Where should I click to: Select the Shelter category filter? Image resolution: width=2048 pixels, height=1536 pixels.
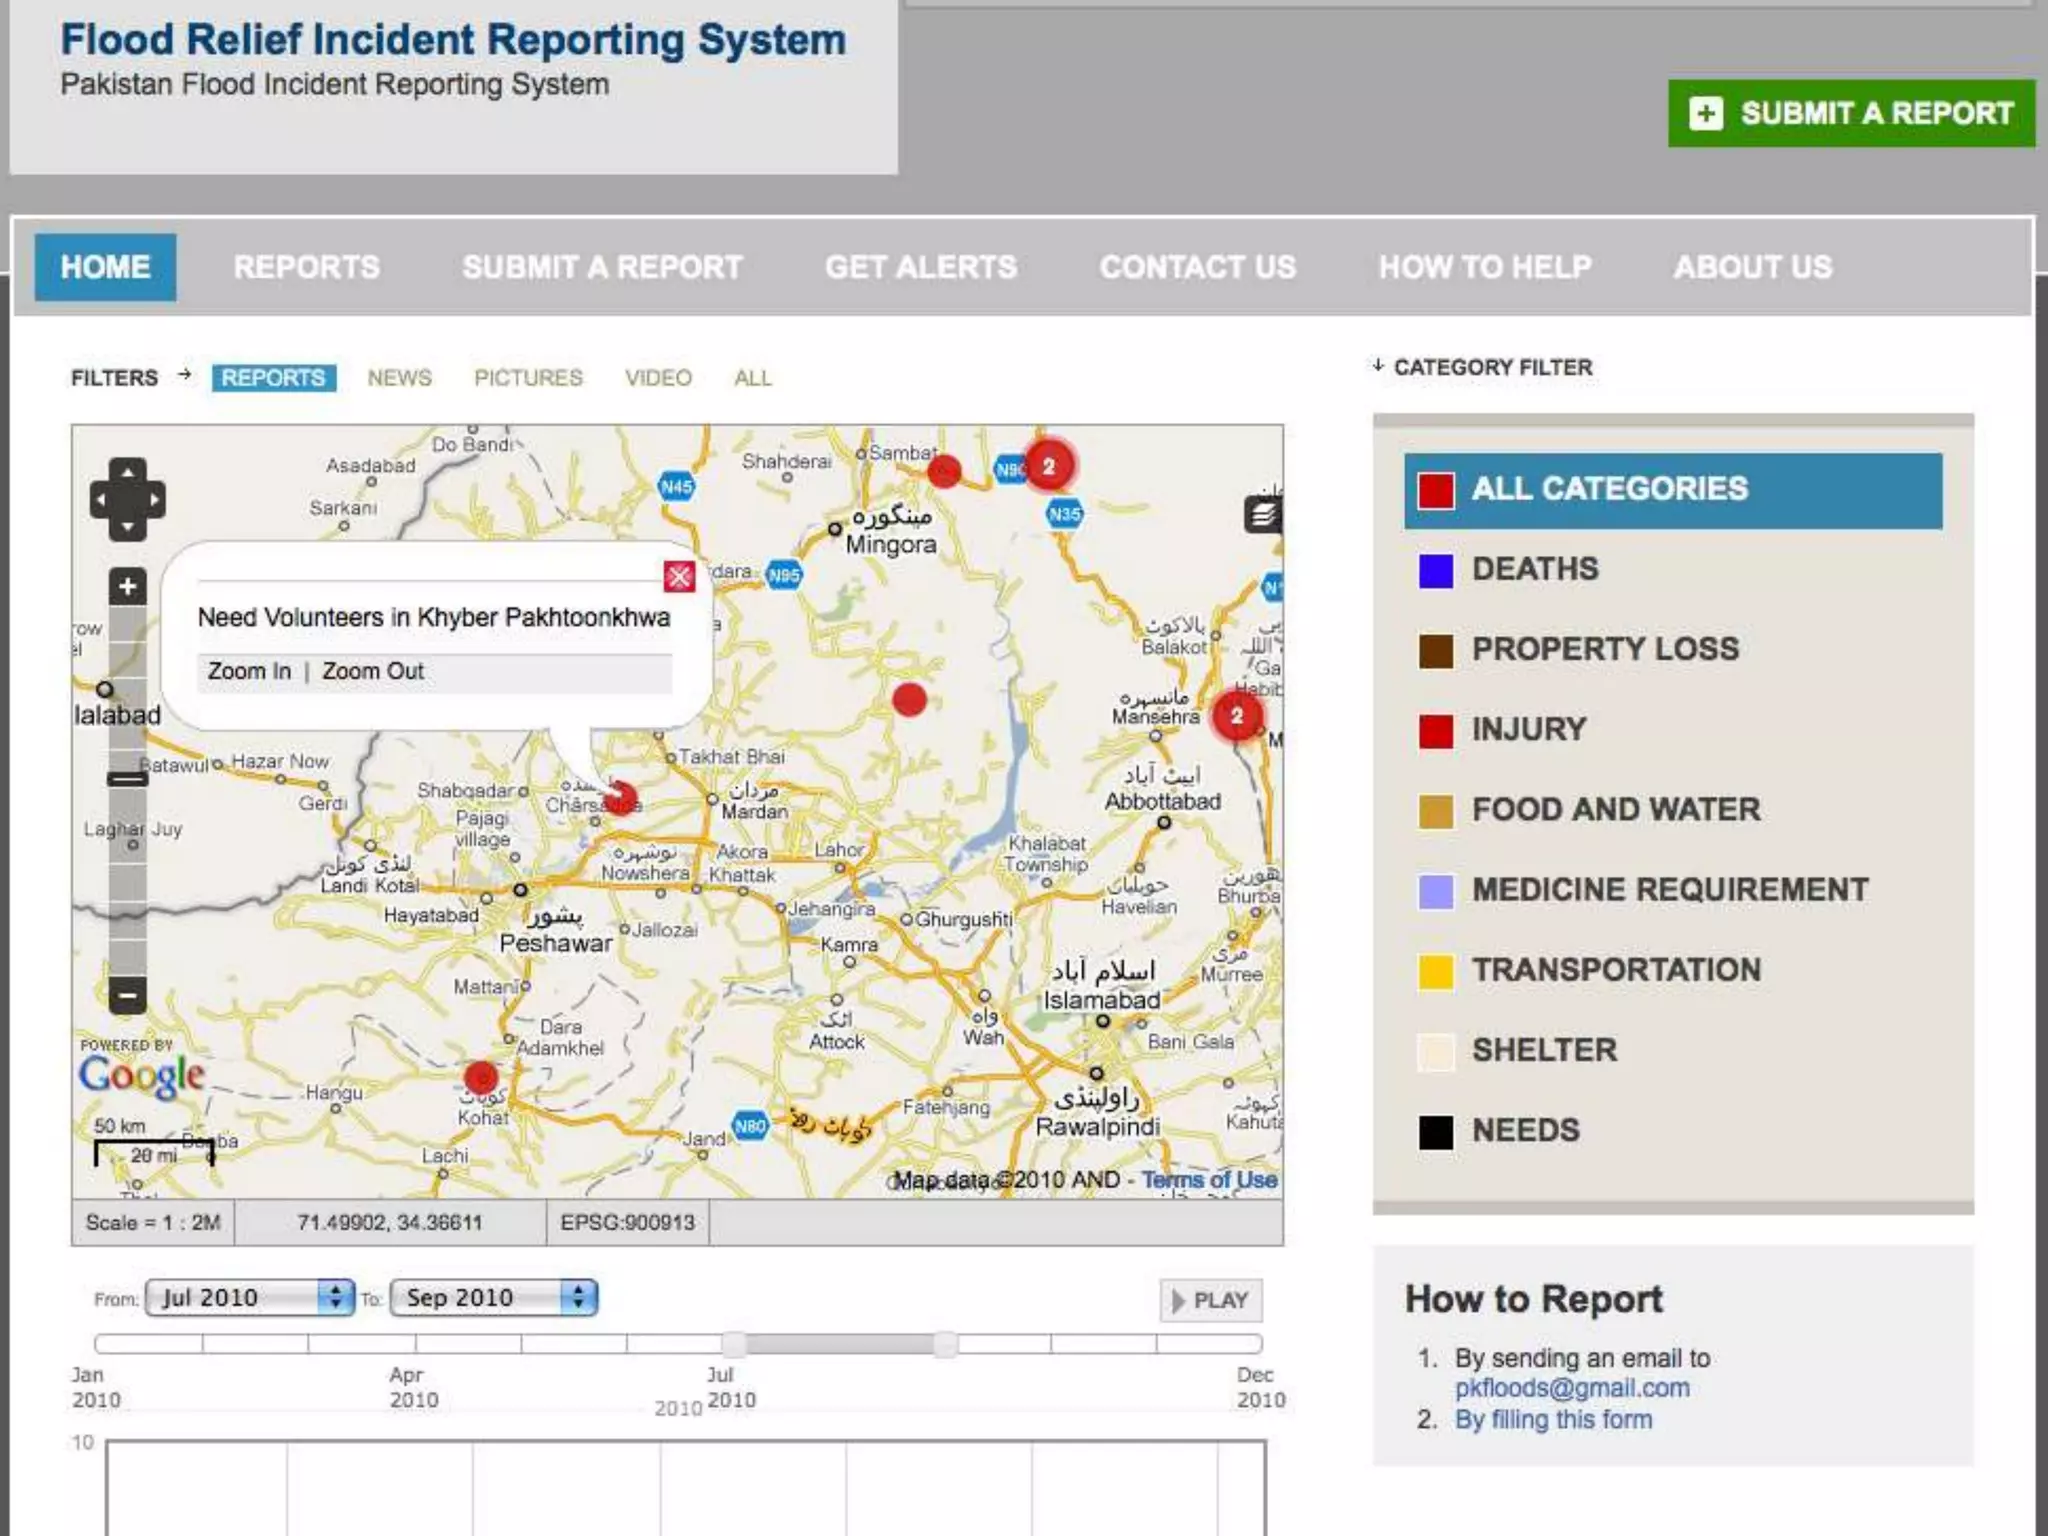(x=1543, y=1050)
